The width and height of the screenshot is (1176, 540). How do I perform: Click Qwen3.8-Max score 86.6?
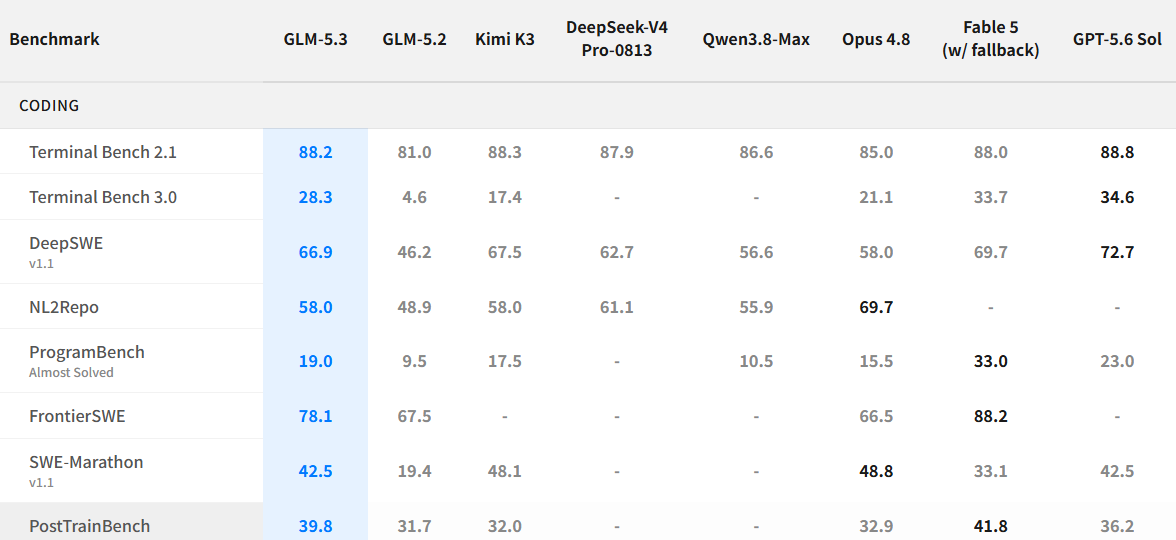(x=756, y=152)
